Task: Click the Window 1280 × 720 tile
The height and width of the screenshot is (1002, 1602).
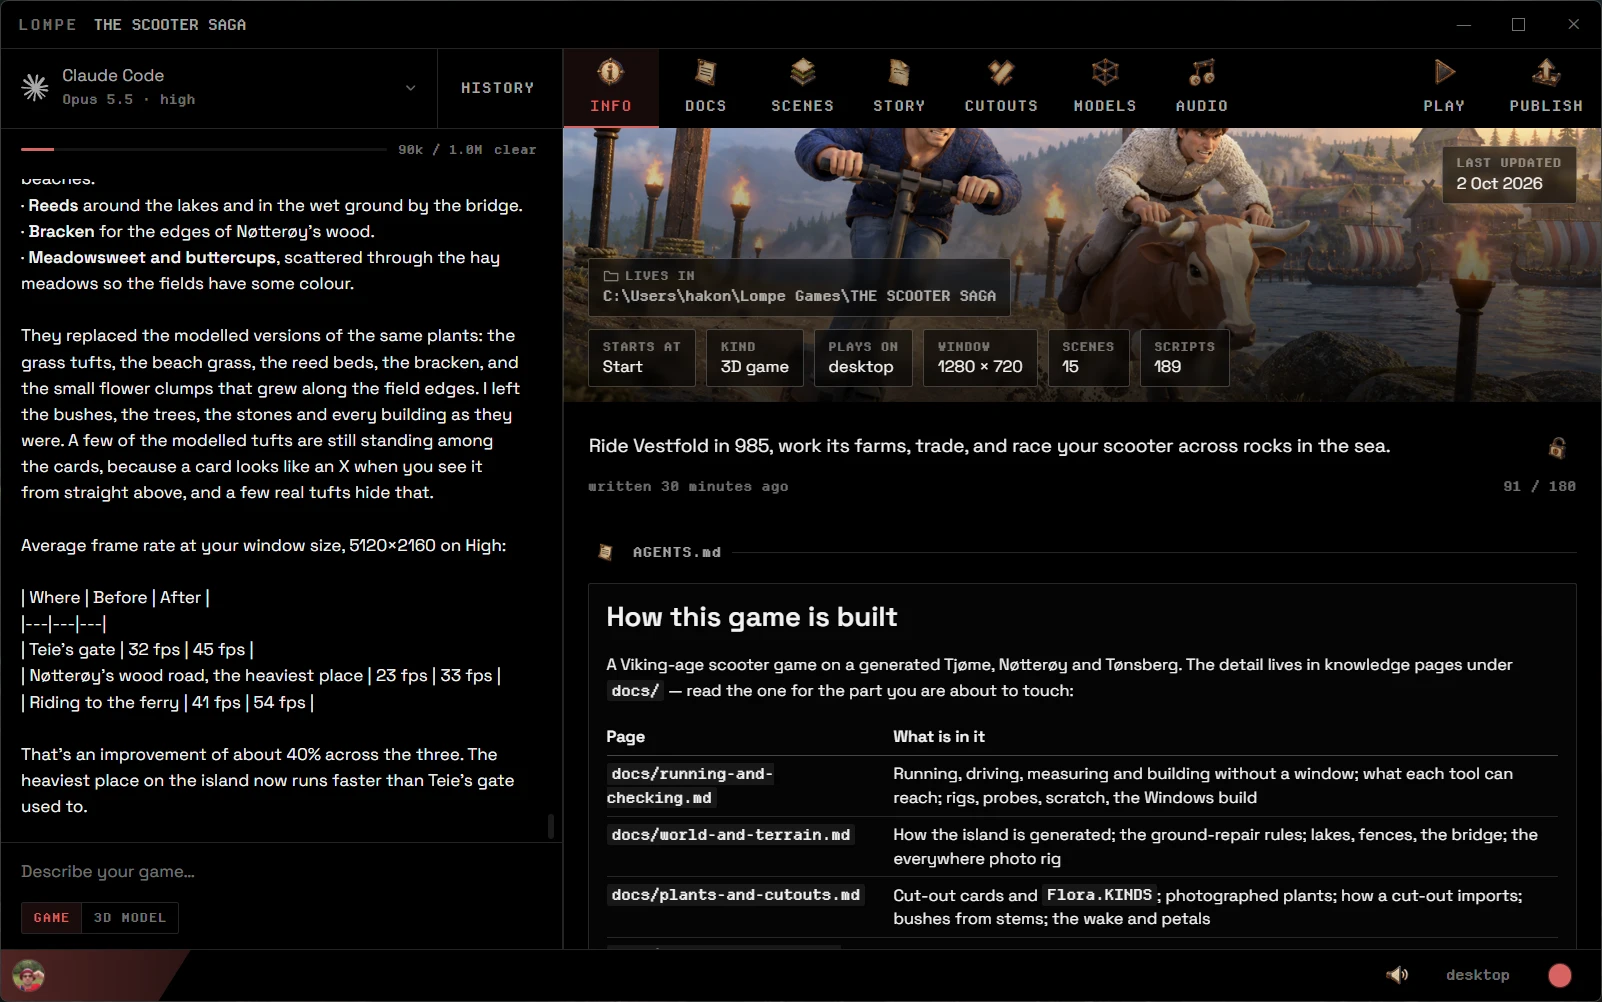Action: click(980, 357)
